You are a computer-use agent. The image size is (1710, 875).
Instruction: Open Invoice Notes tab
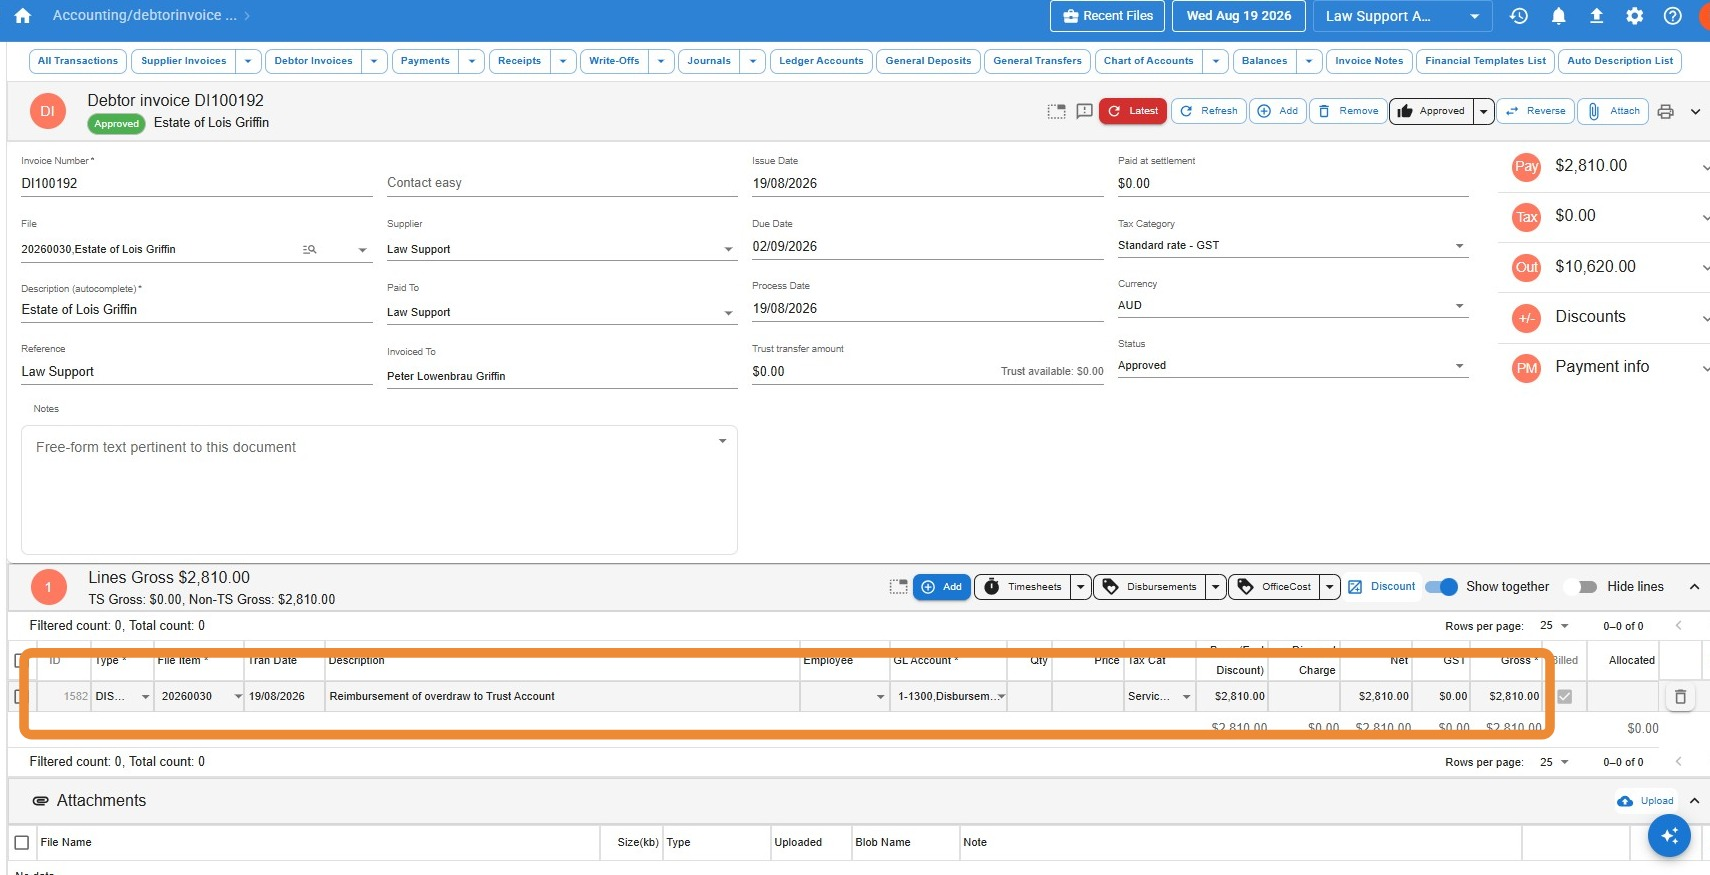tap(1369, 61)
